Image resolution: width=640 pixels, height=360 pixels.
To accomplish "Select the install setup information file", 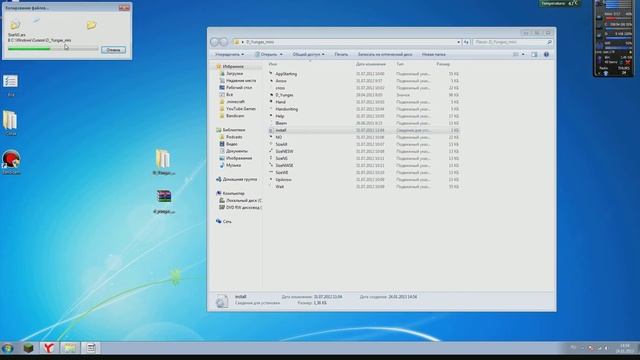I will 364,130.
